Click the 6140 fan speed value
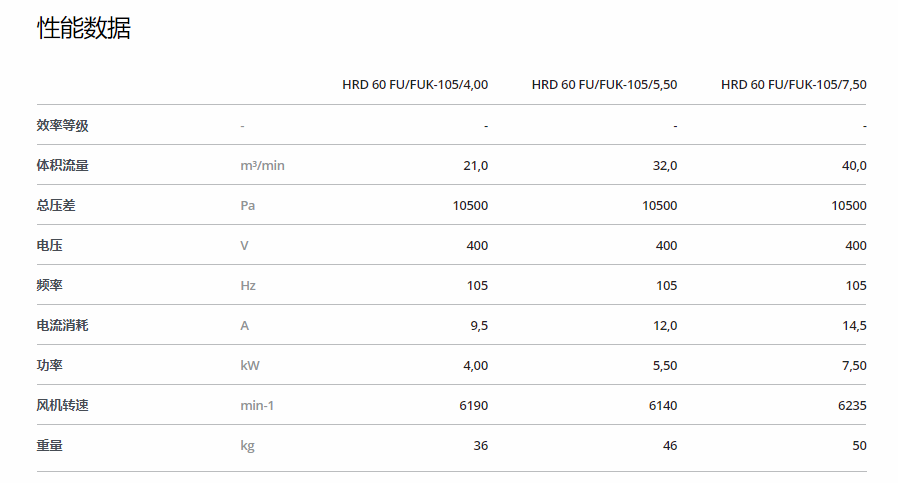 [x=663, y=406]
